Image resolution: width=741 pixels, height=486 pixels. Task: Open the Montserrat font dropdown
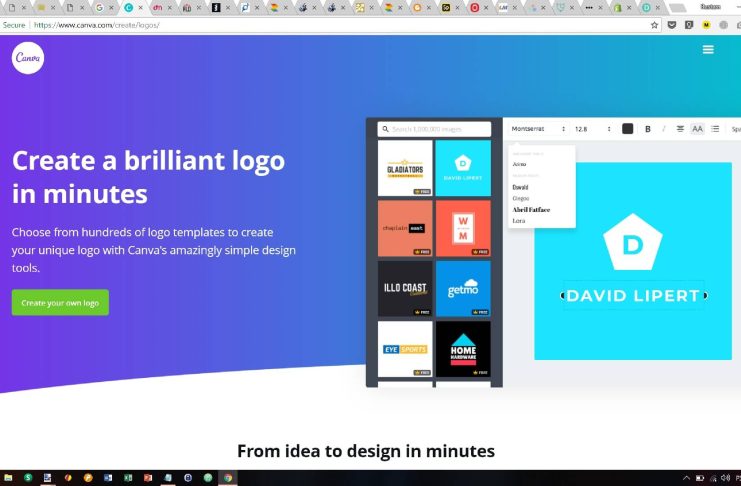[538, 129]
